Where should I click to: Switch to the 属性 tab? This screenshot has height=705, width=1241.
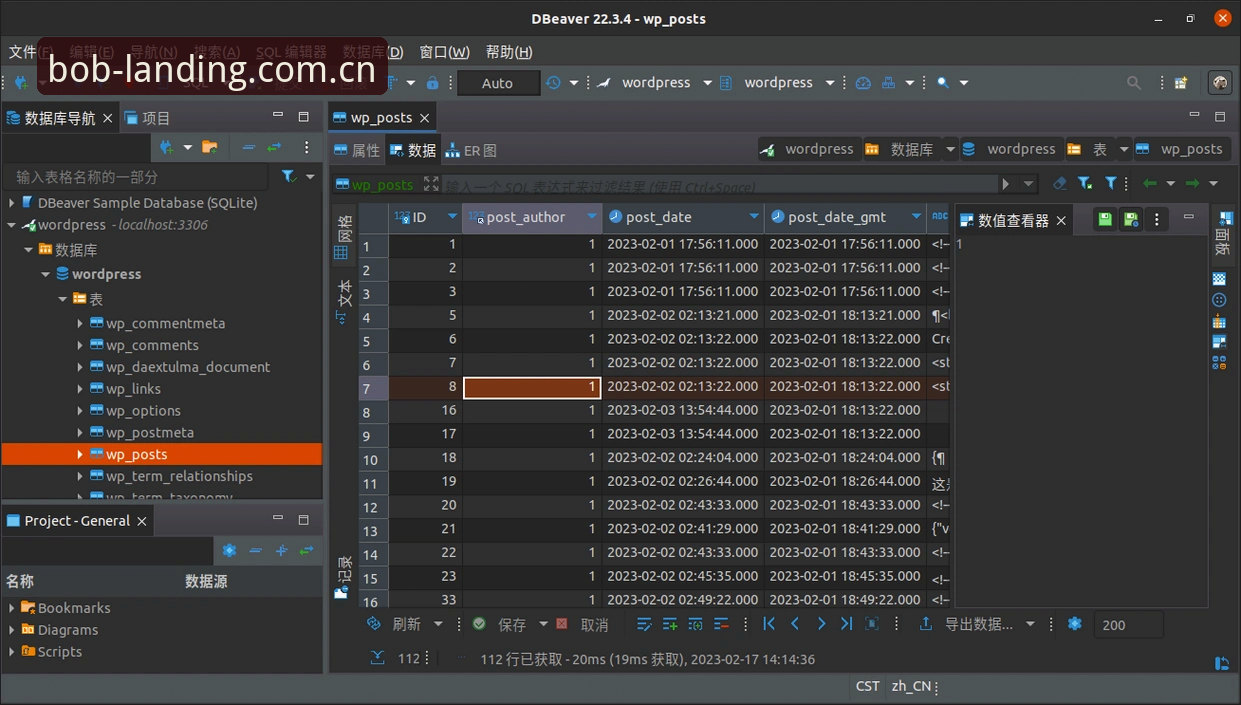tap(357, 150)
